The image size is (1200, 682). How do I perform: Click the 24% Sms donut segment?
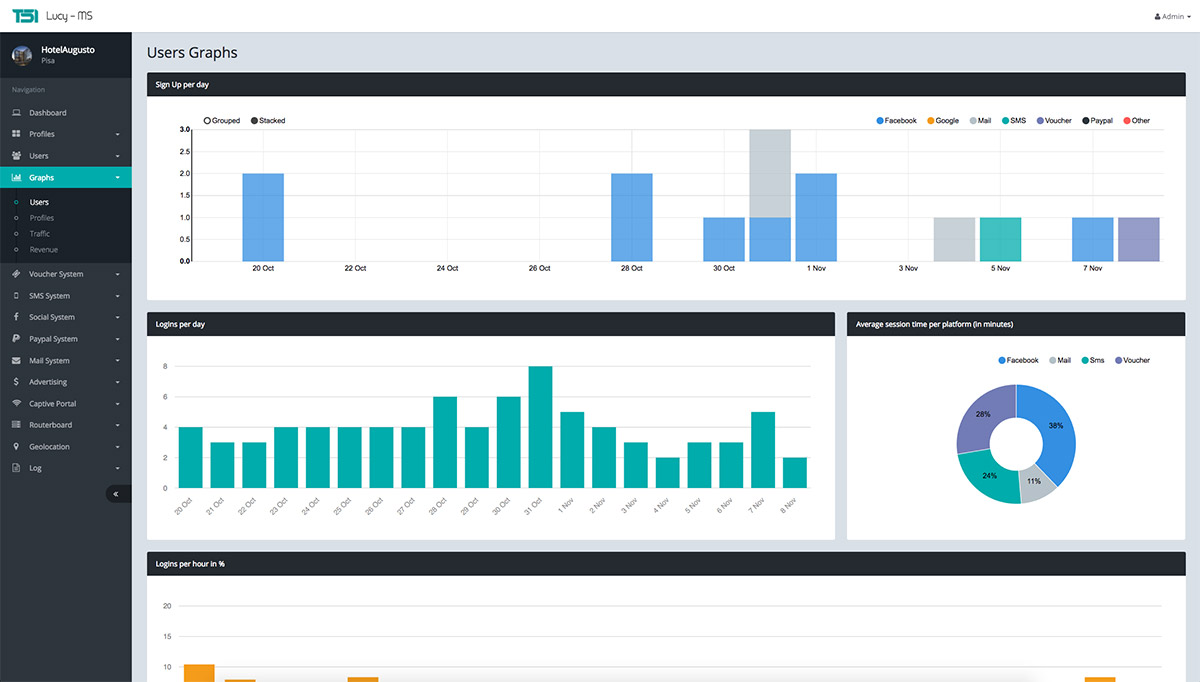tap(988, 475)
